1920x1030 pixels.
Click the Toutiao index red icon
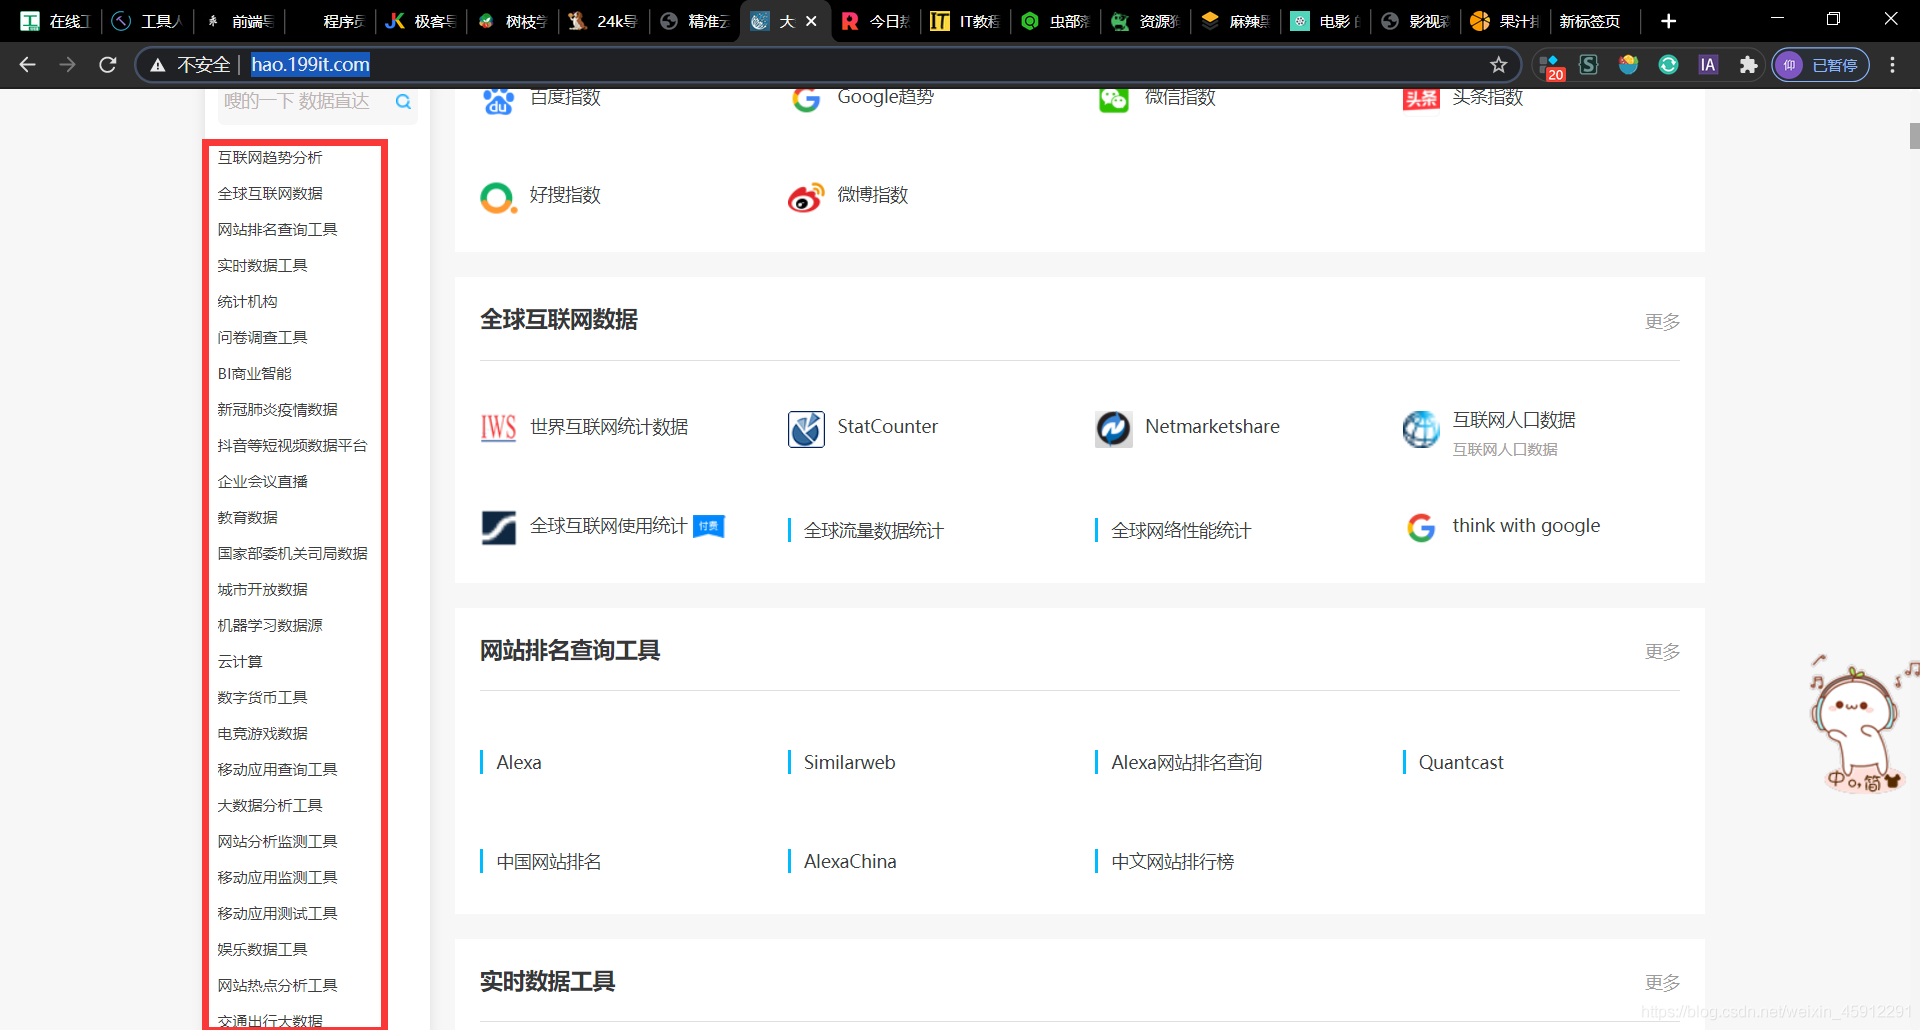pyautogui.click(x=1421, y=98)
